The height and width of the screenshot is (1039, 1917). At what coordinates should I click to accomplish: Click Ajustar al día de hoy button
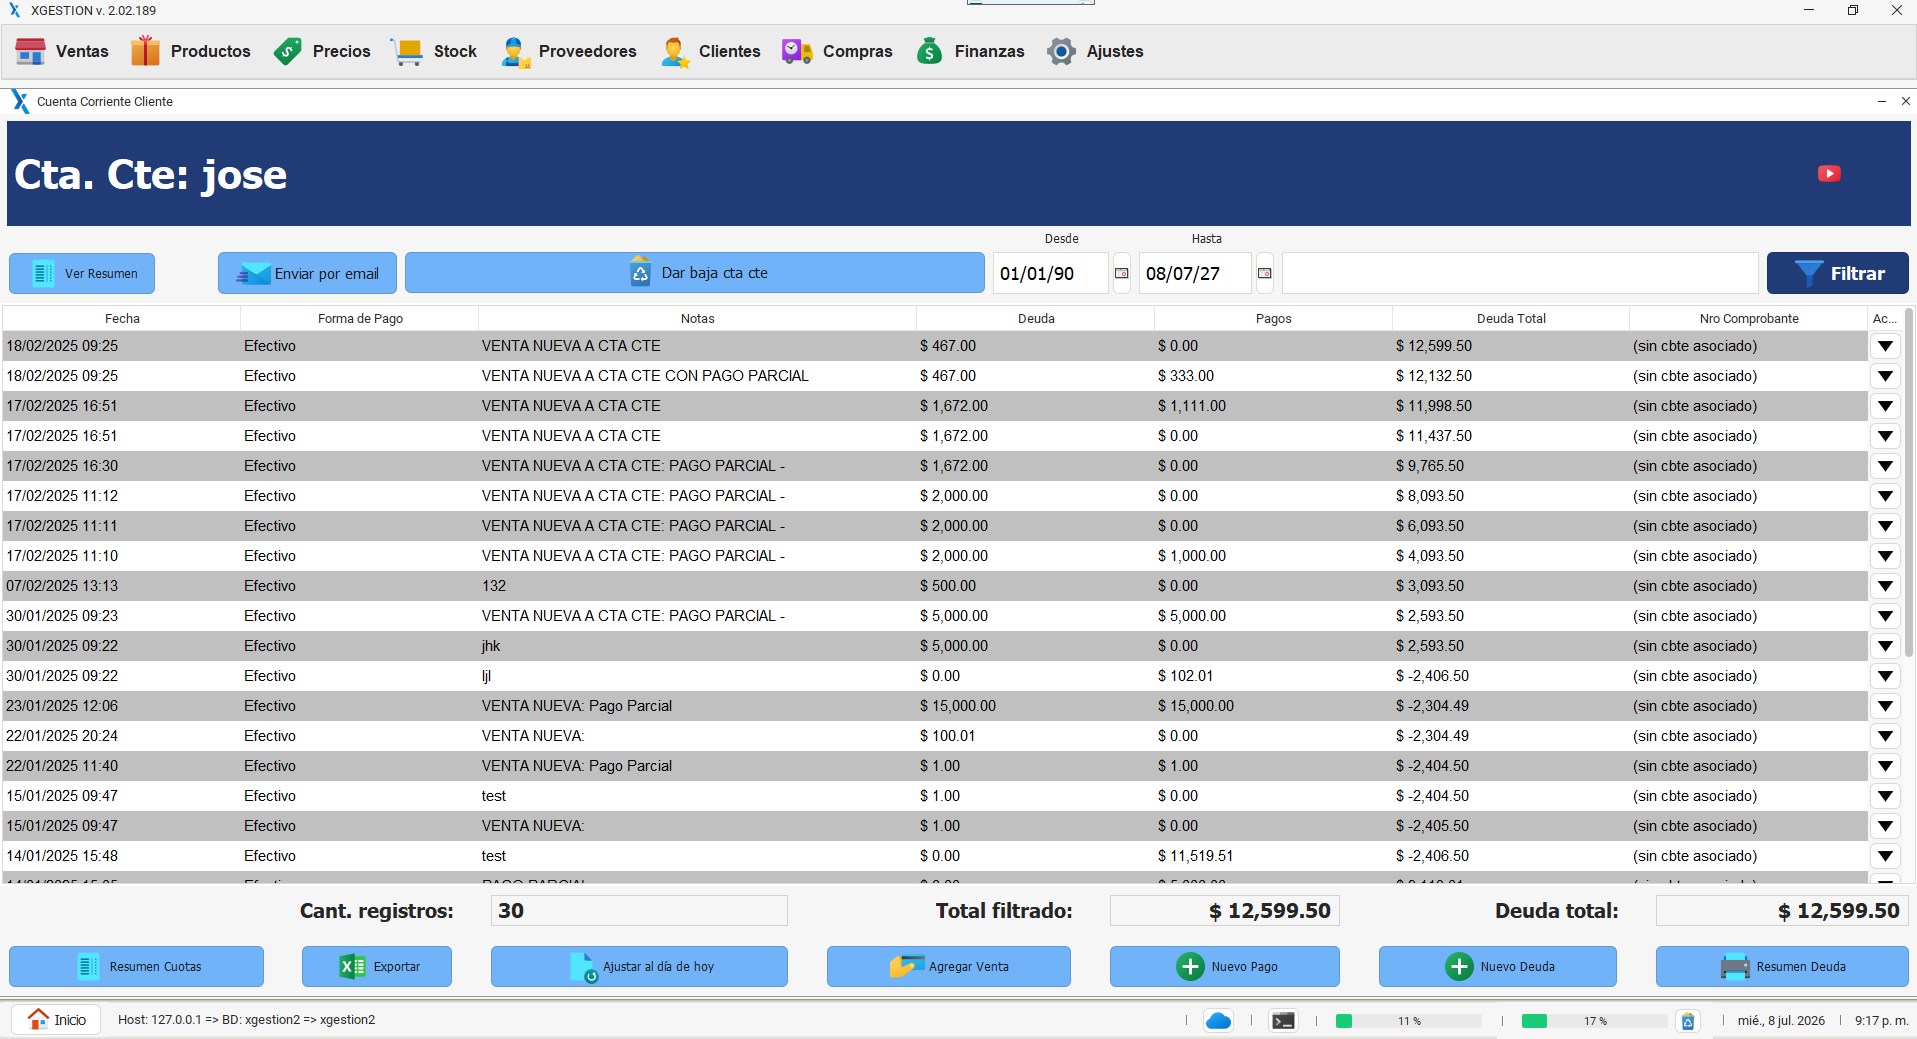tap(639, 967)
